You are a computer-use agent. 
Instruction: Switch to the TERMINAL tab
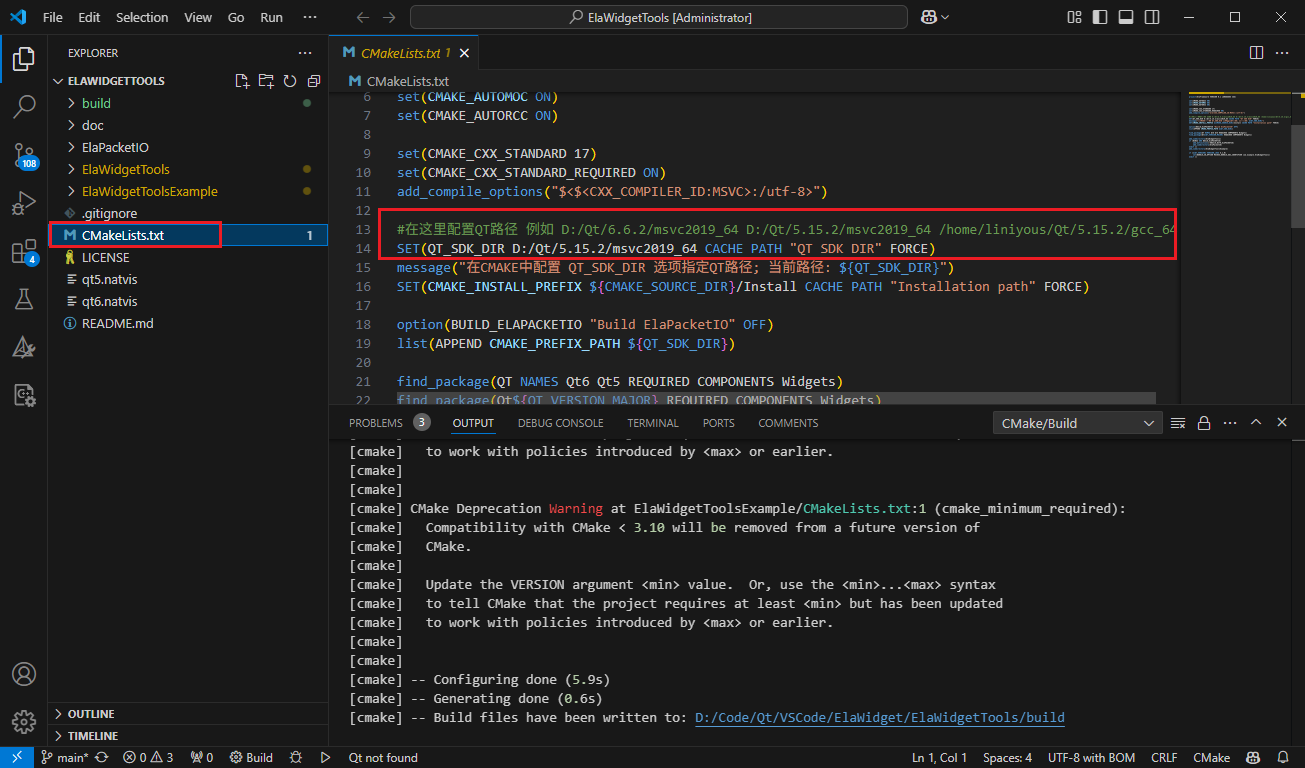tap(652, 423)
